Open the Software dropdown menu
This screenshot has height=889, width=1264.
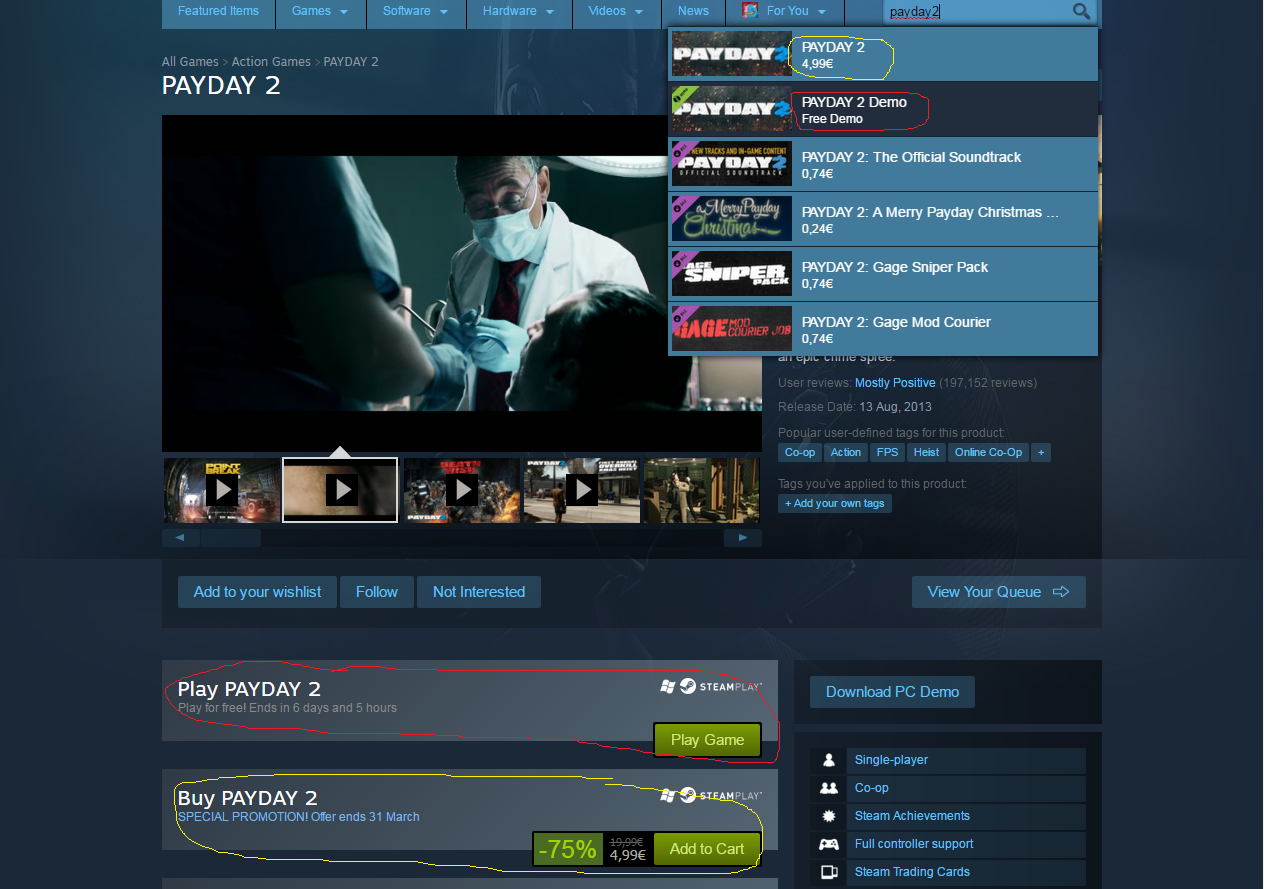pyautogui.click(x=415, y=11)
